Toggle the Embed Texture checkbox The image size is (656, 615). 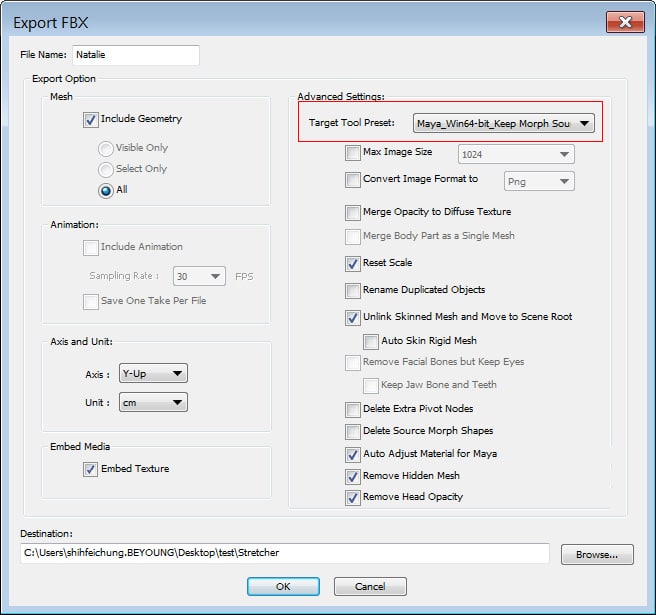coord(90,469)
